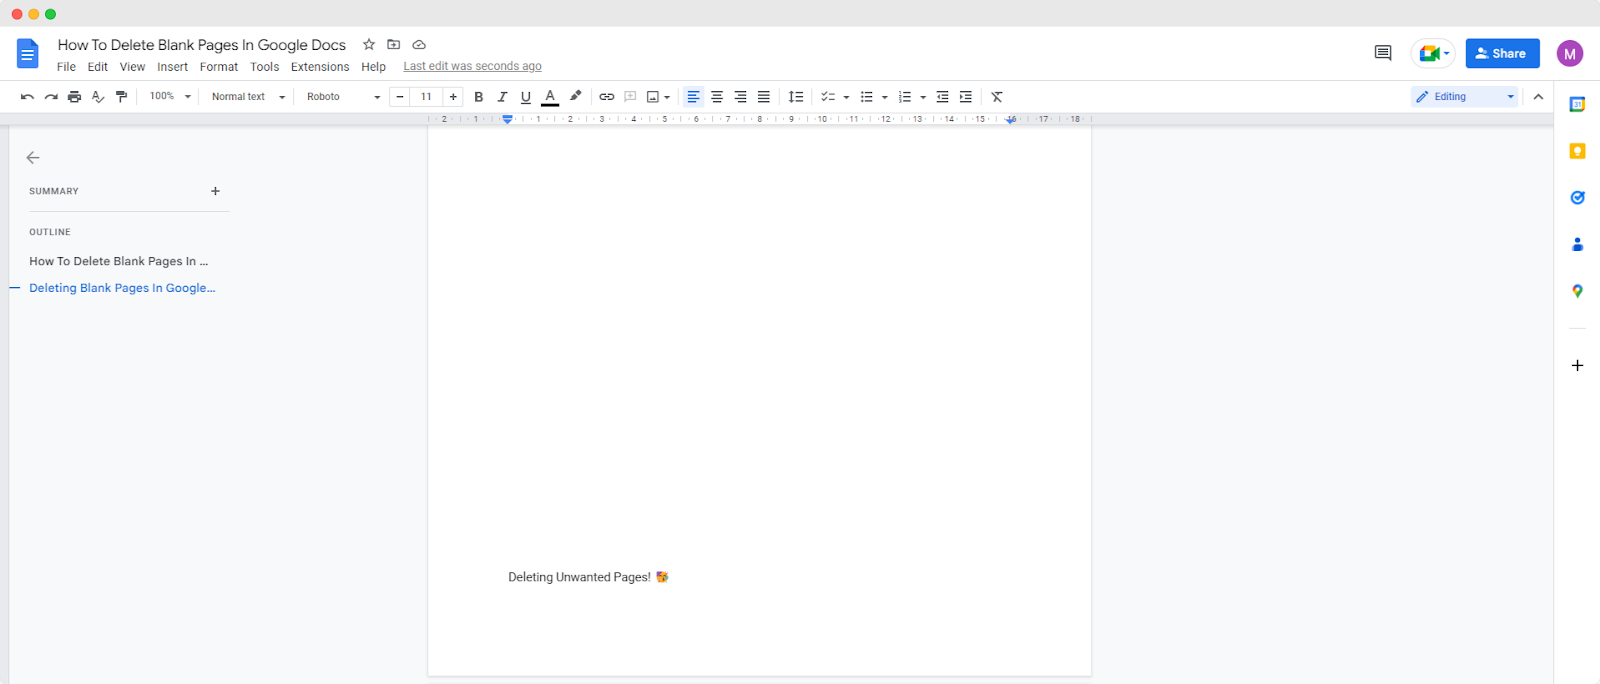
Task: Add a summary with plus button
Action: (215, 191)
